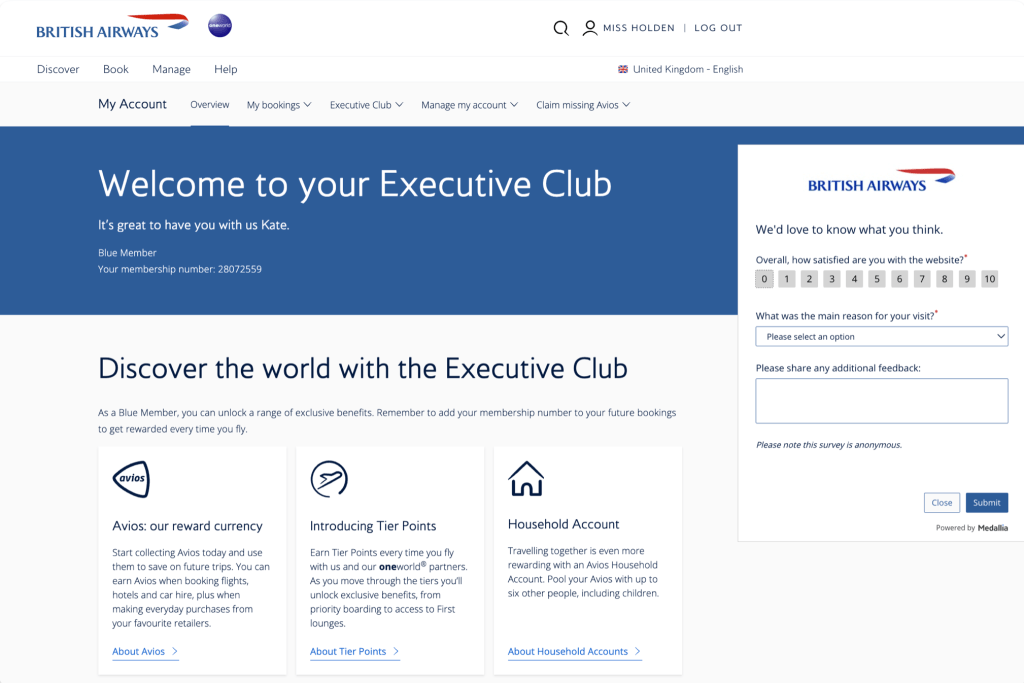
Task: Select satisfaction rating 5
Action: pos(877,279)
